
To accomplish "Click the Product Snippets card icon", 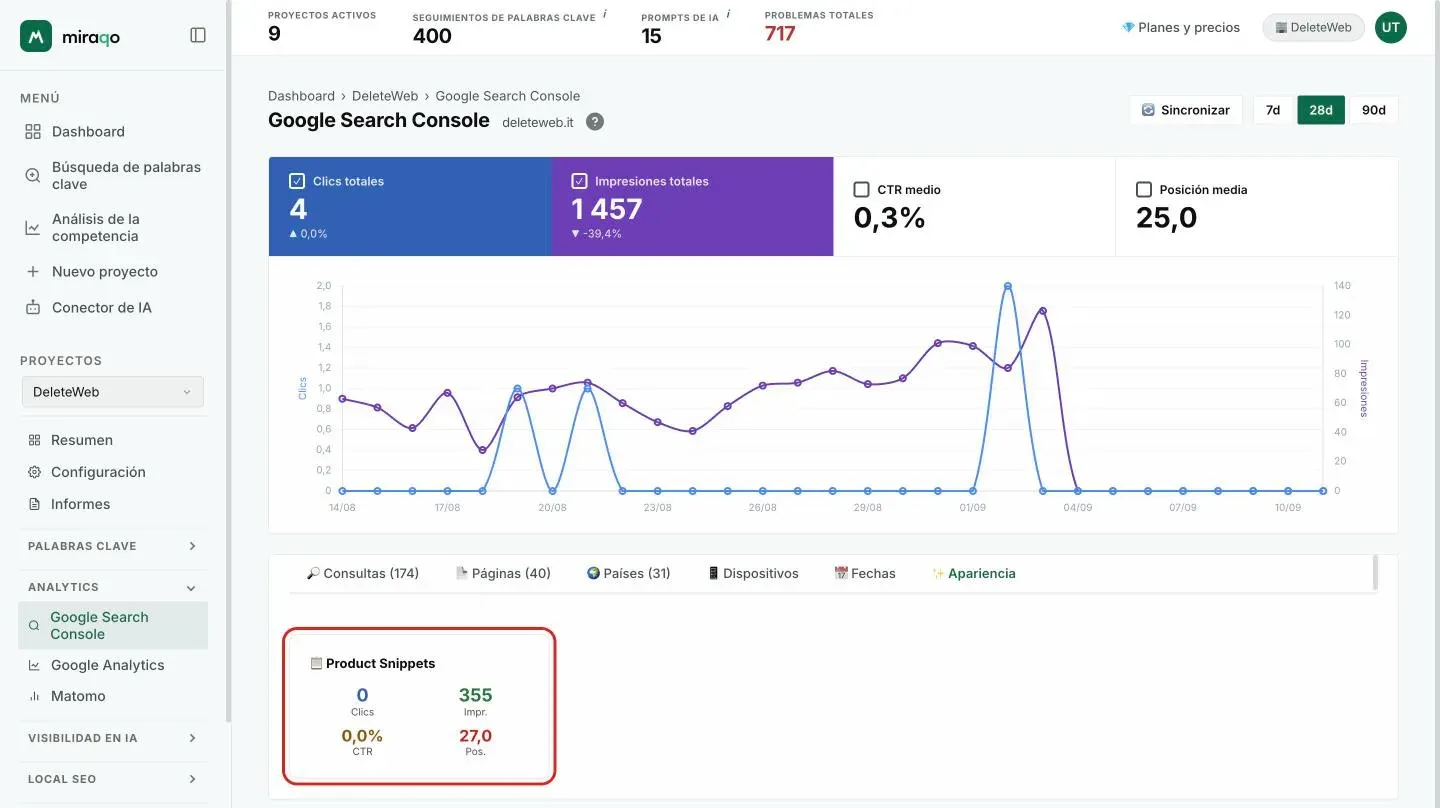I will [x=316, y=663].
